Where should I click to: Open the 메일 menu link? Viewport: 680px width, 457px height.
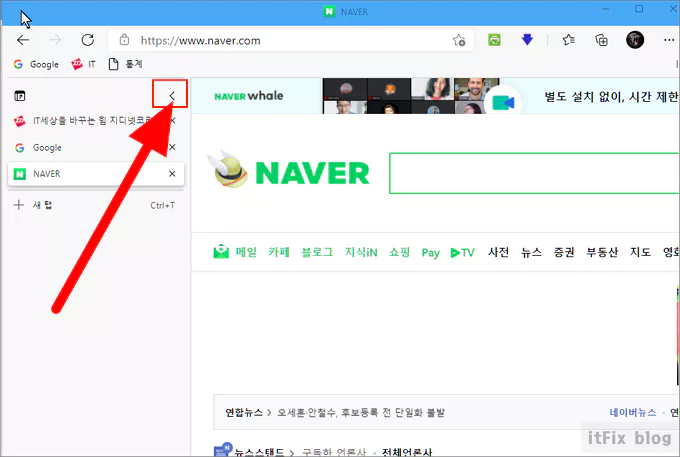coord(246,252)
